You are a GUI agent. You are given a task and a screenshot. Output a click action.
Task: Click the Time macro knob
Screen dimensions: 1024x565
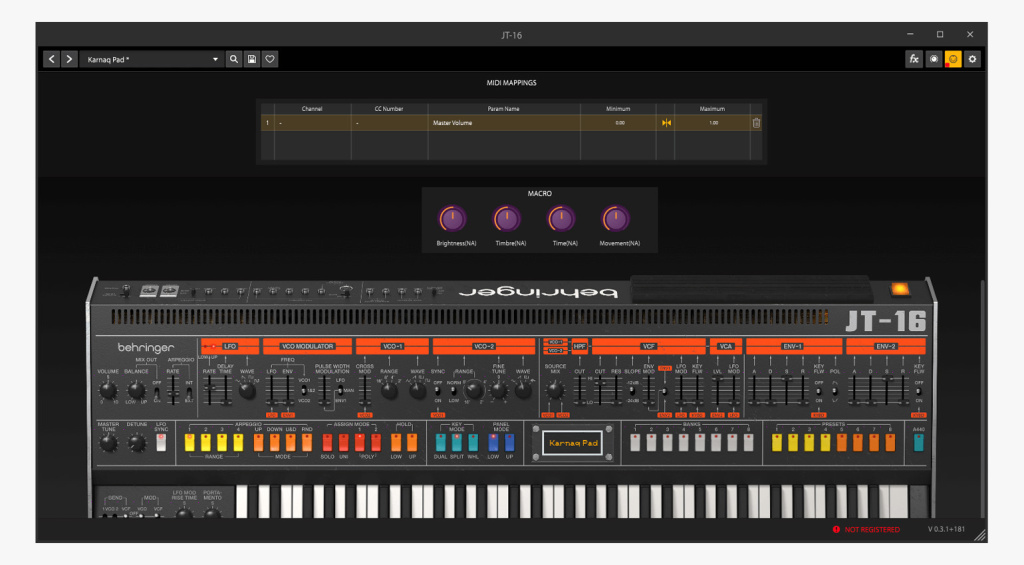click(x=561, y=219)
